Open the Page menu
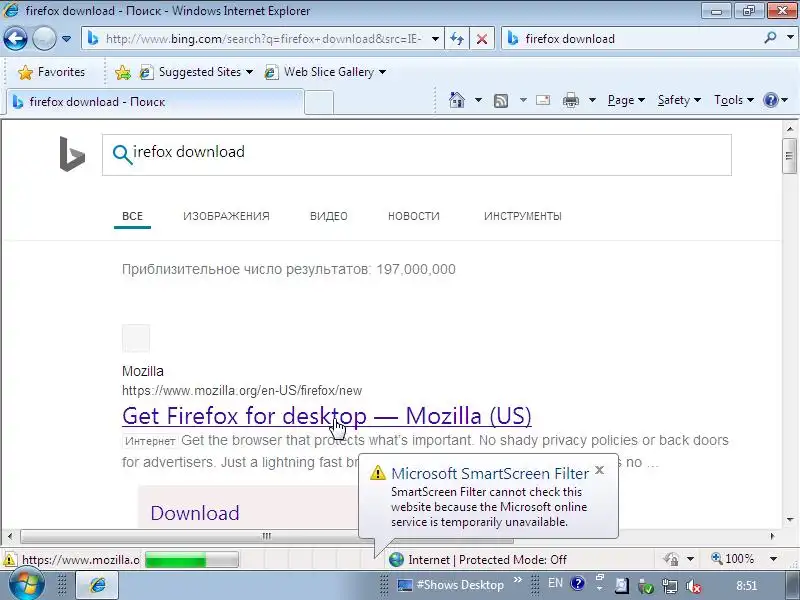The height and width of the screenshot is (600, 800). [626, 100]
